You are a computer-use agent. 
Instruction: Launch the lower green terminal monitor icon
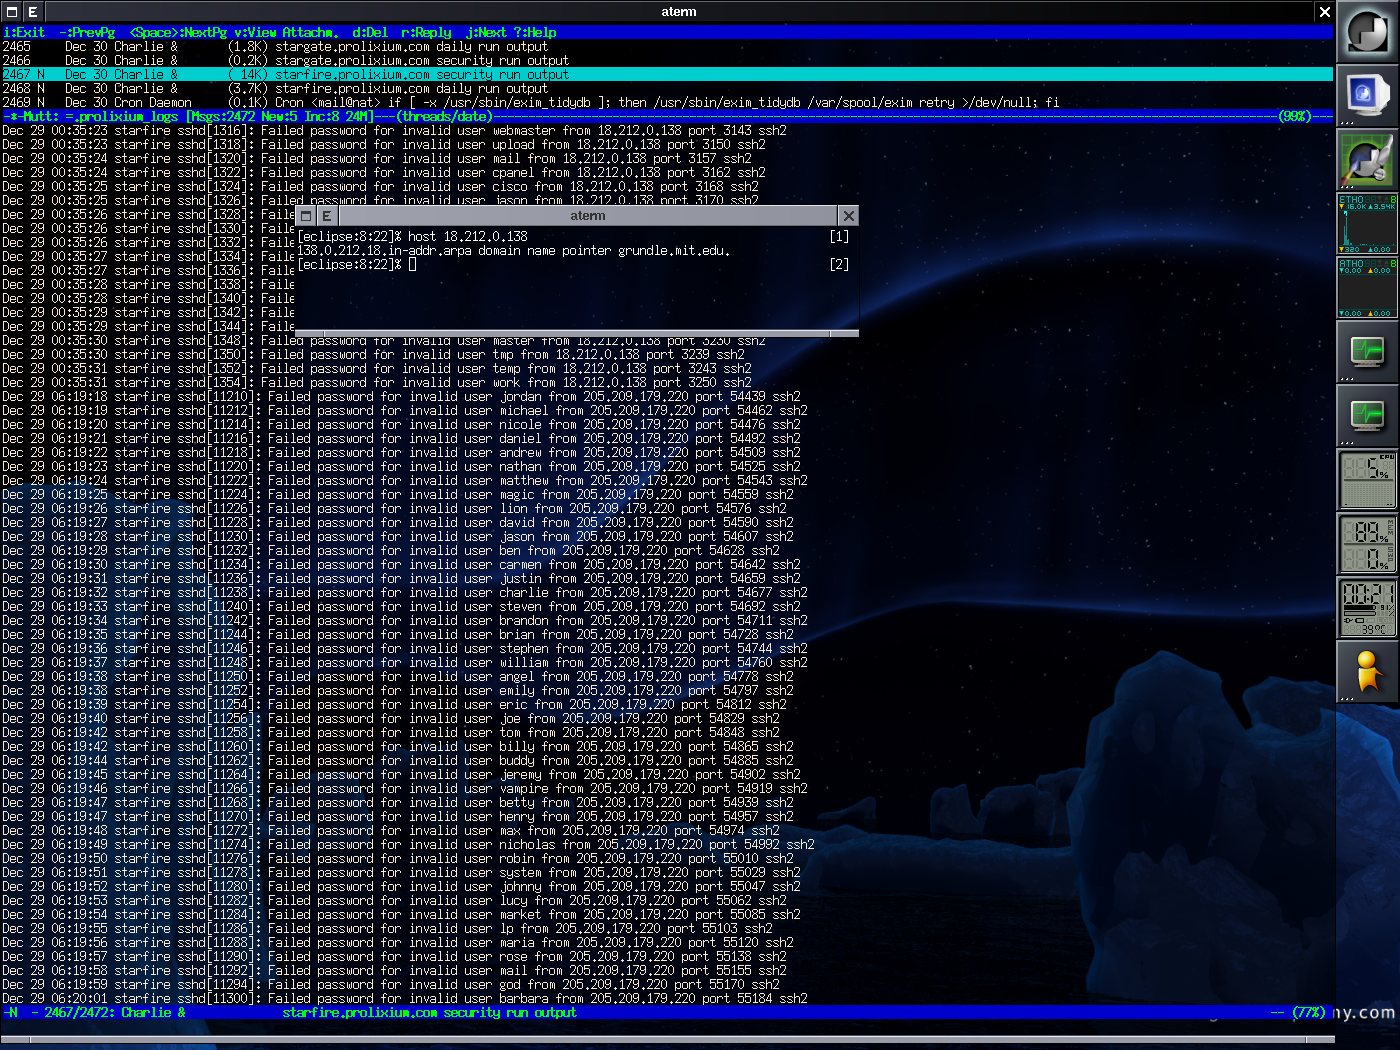(x=1368, y=416)
